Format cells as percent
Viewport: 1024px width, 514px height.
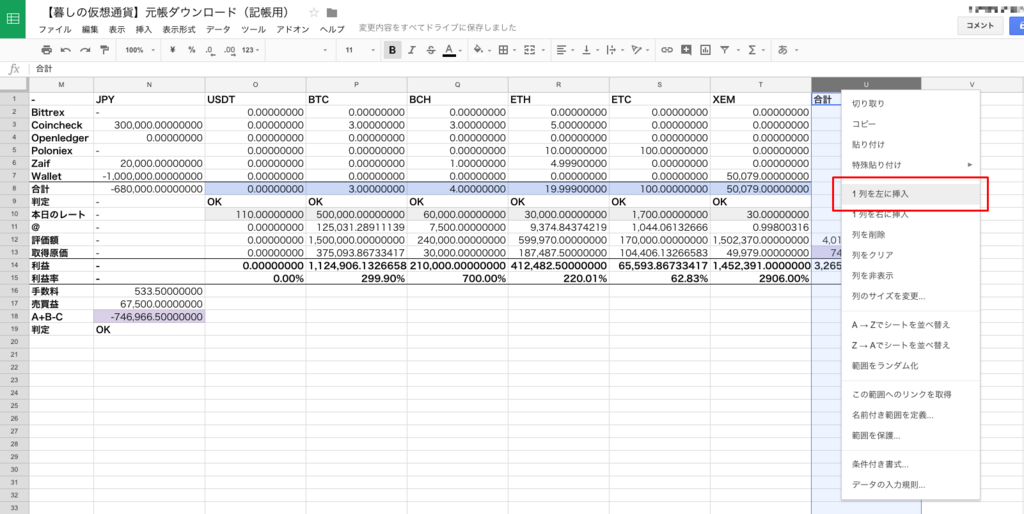pos(191,50)
